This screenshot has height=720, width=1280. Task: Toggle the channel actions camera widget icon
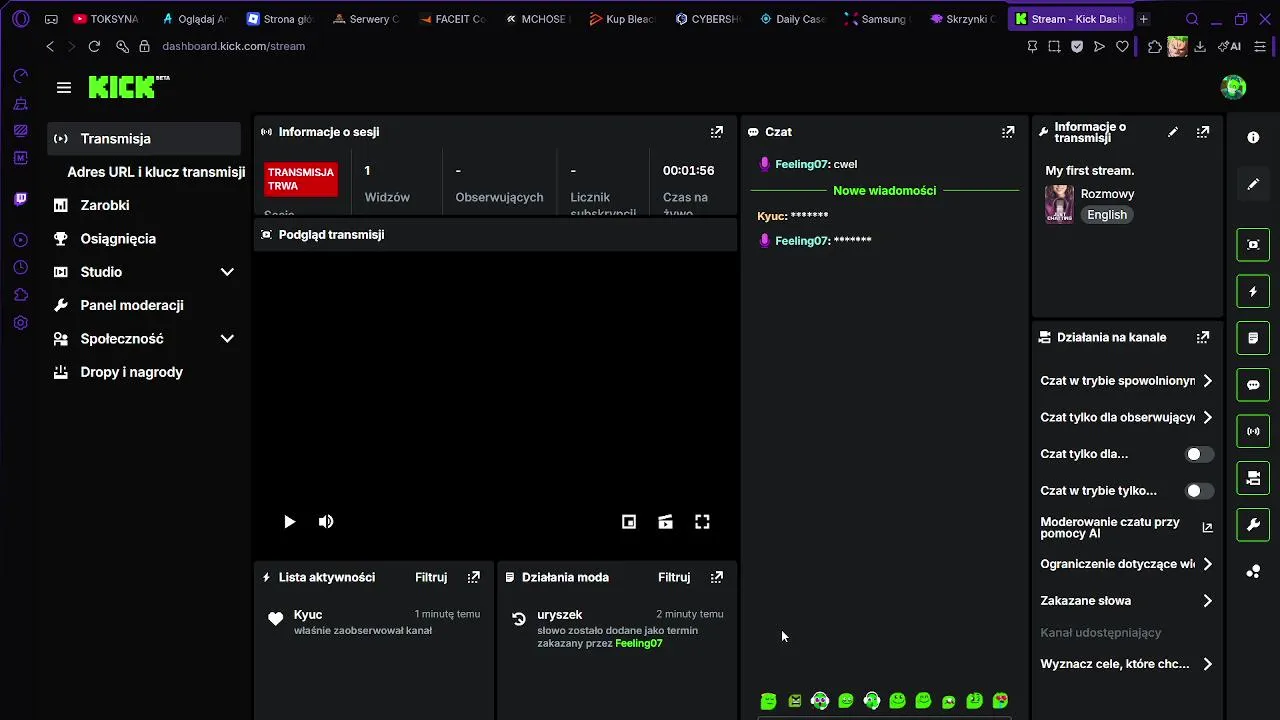pos(1253,478)
